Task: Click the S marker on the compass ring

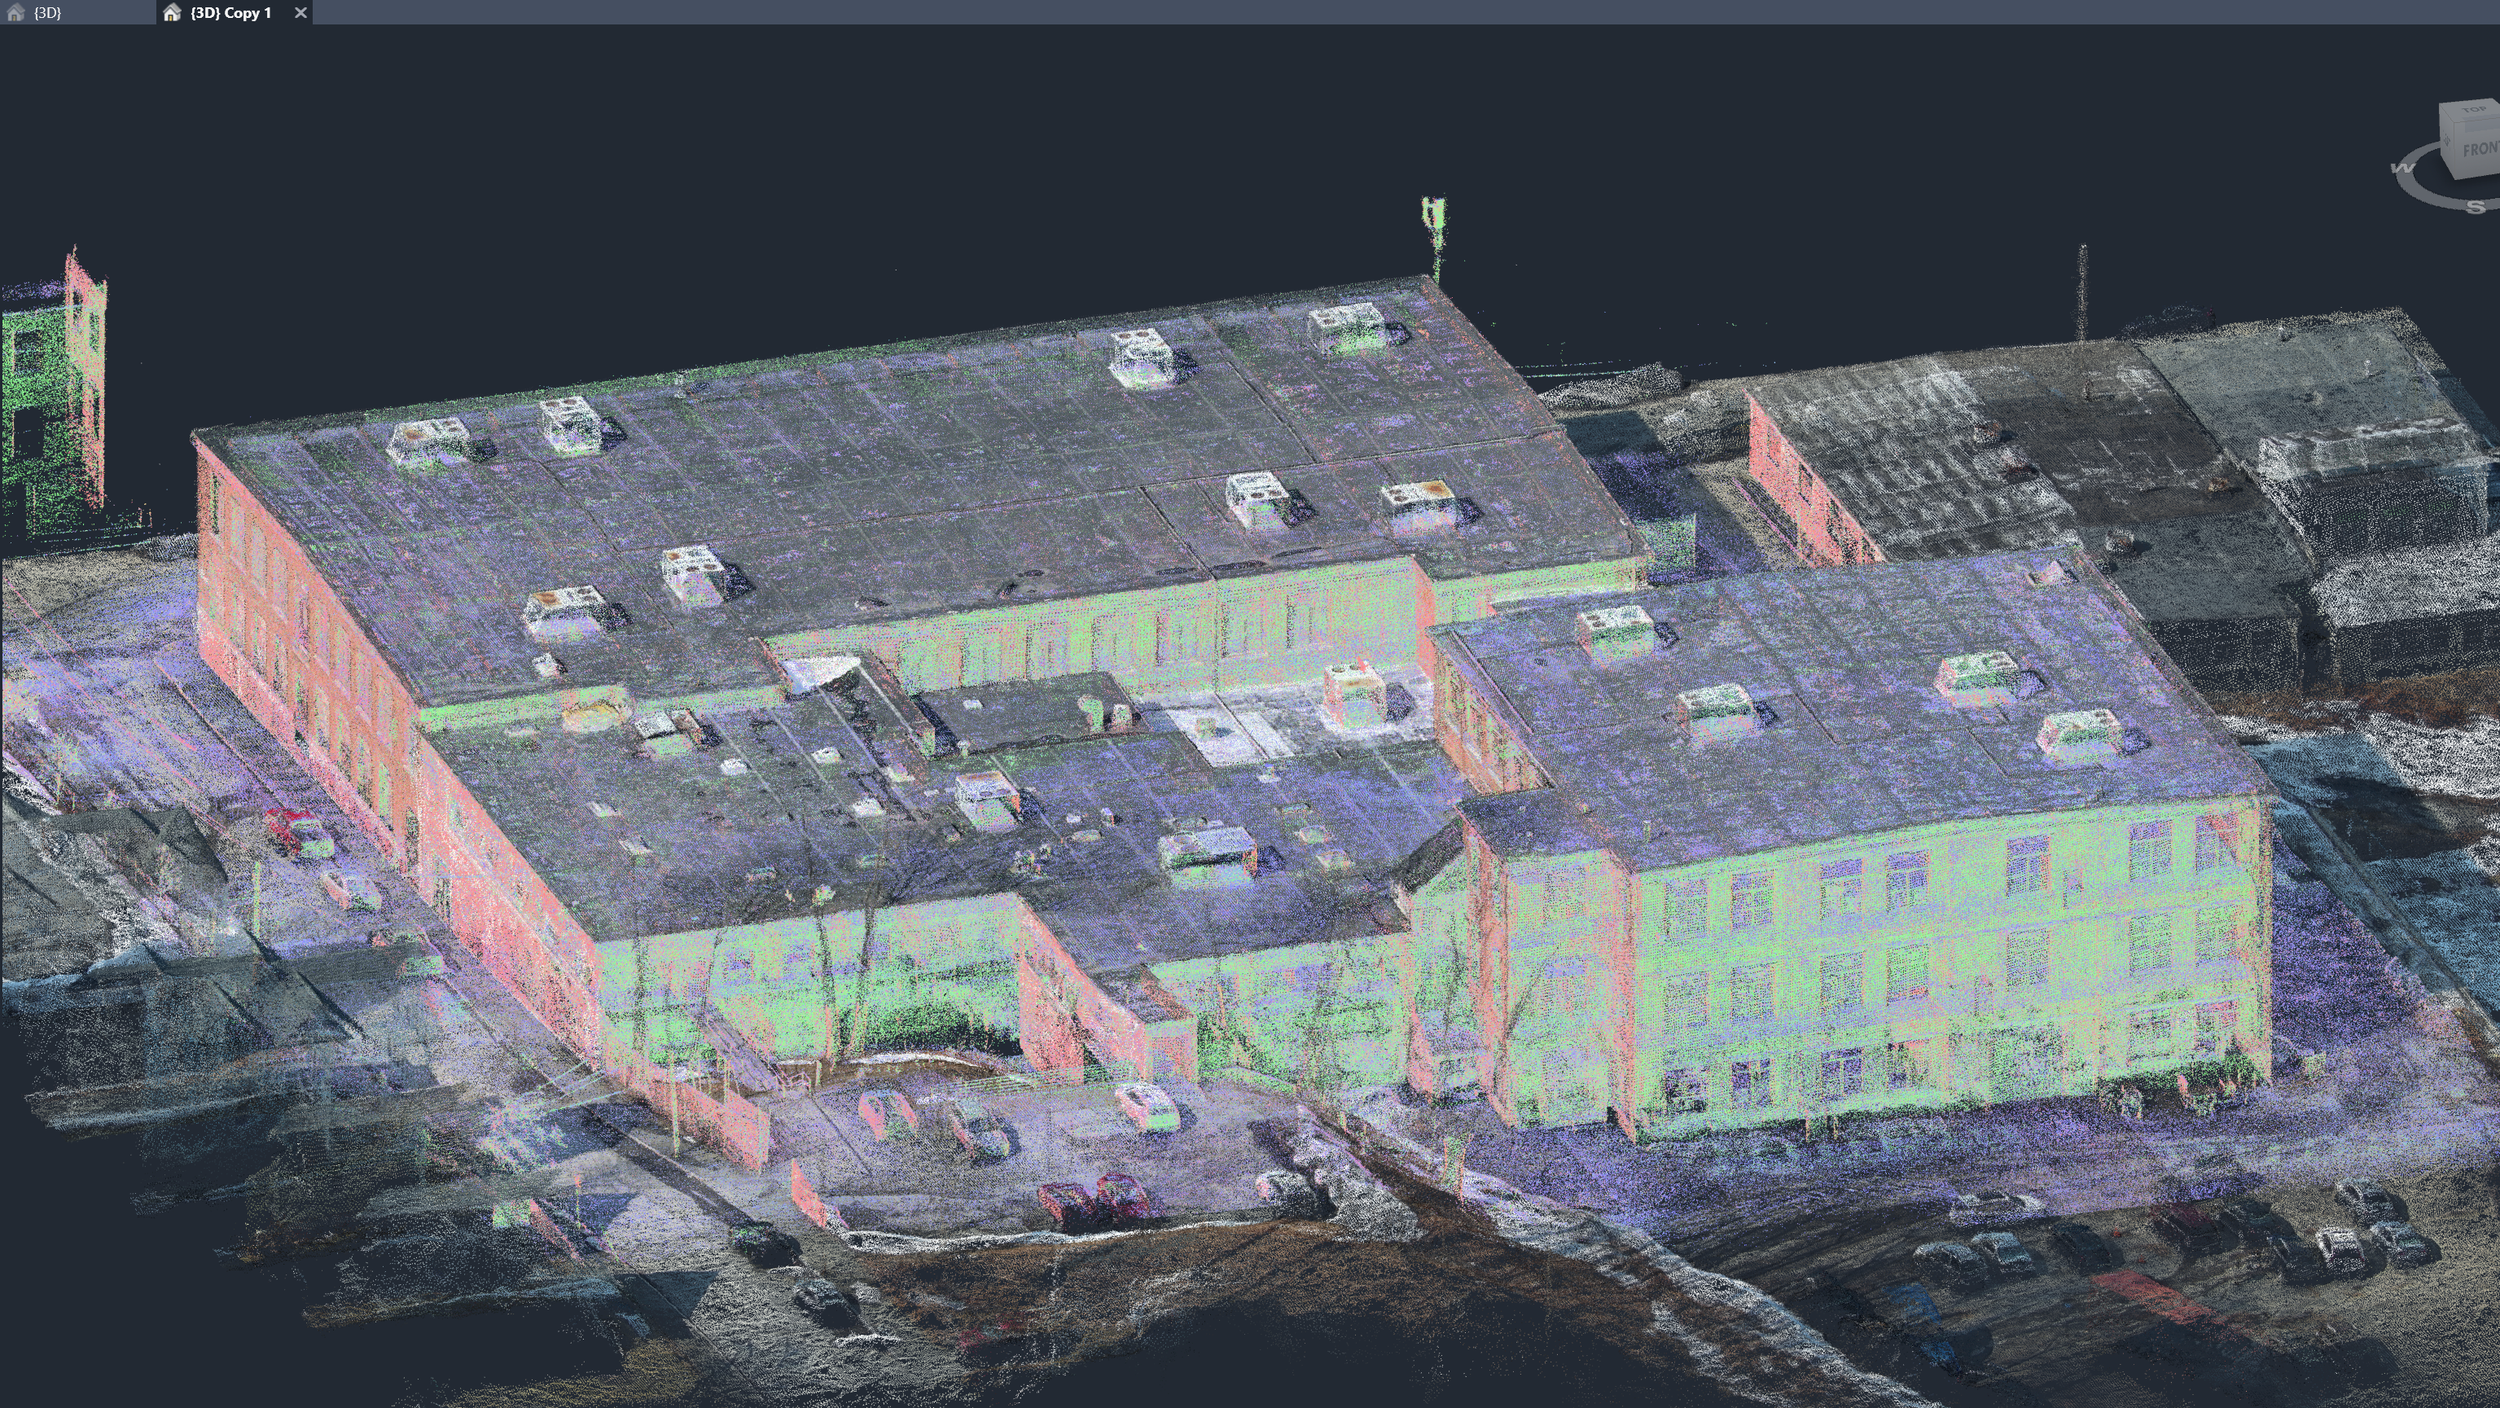Action: 2475,208
